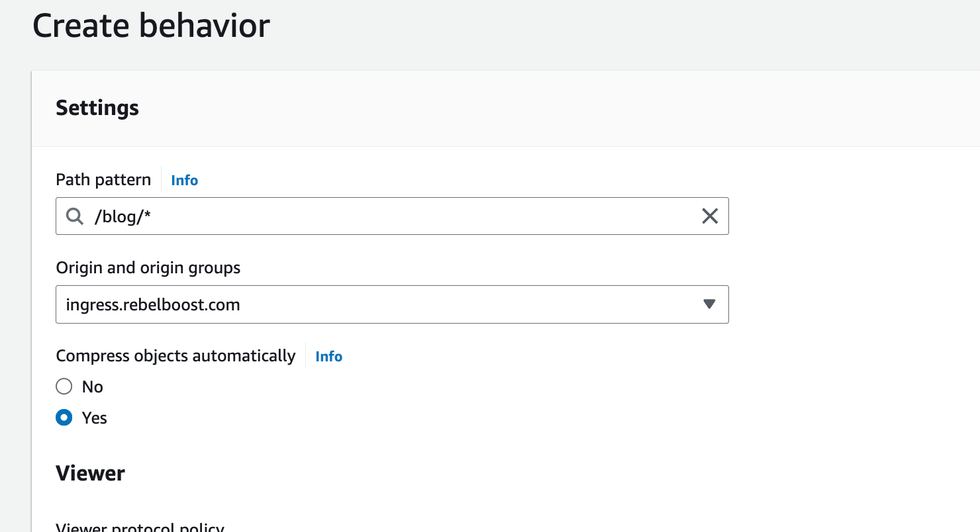The image size is (980, 532).
Task: Click the "Yes" option label text
Action: click(94, 418)
